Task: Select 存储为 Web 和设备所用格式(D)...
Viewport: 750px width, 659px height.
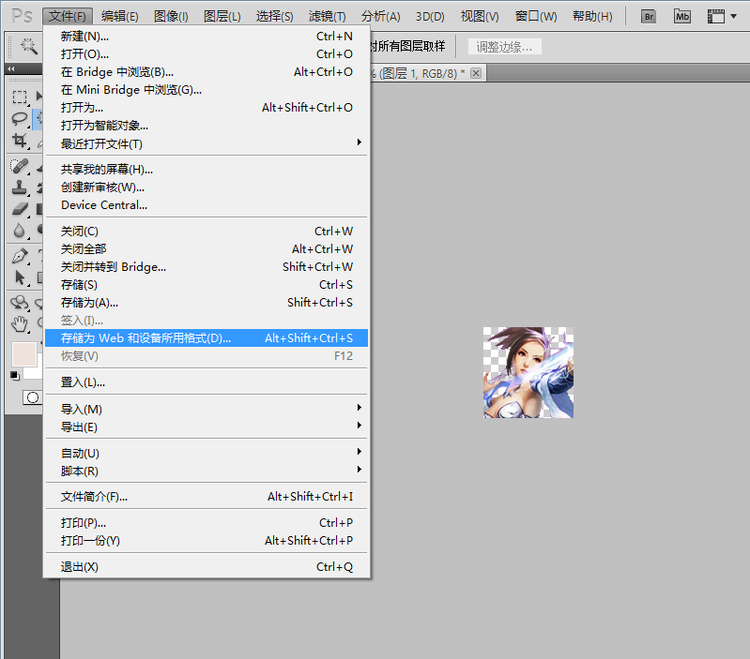Action: pos(206,338)
